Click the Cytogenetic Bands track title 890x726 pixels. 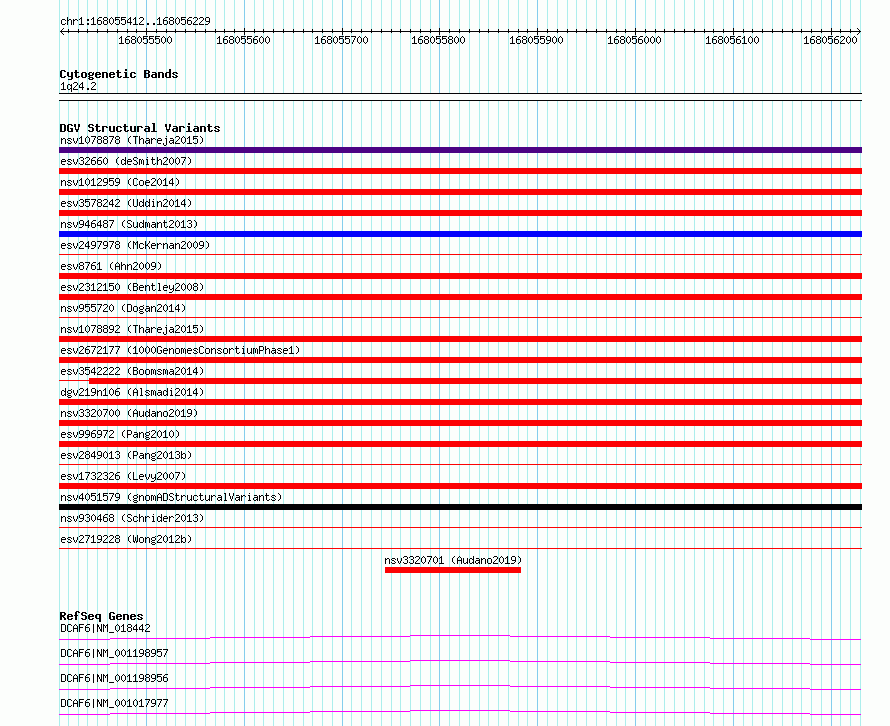pos(119,74)
